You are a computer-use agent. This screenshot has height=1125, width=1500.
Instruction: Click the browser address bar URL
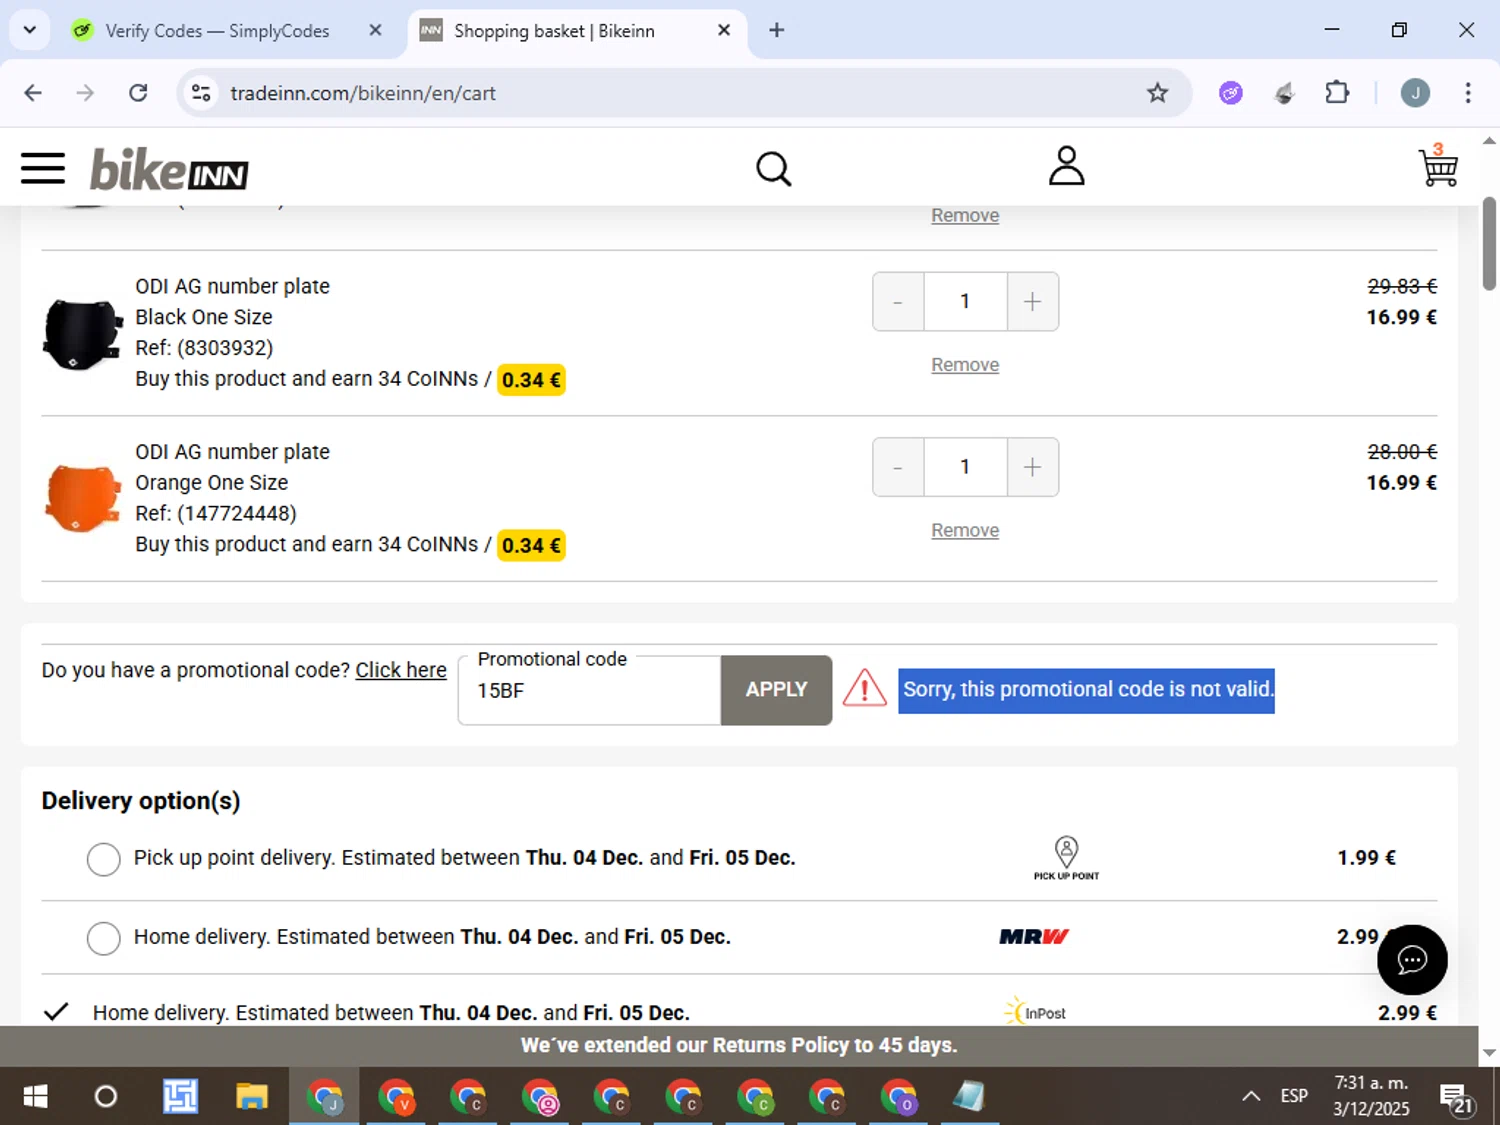[363, 93]
